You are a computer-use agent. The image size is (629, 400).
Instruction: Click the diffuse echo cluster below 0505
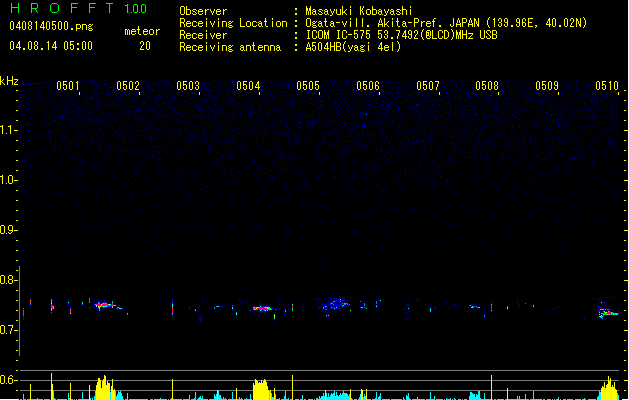(336, 305)
